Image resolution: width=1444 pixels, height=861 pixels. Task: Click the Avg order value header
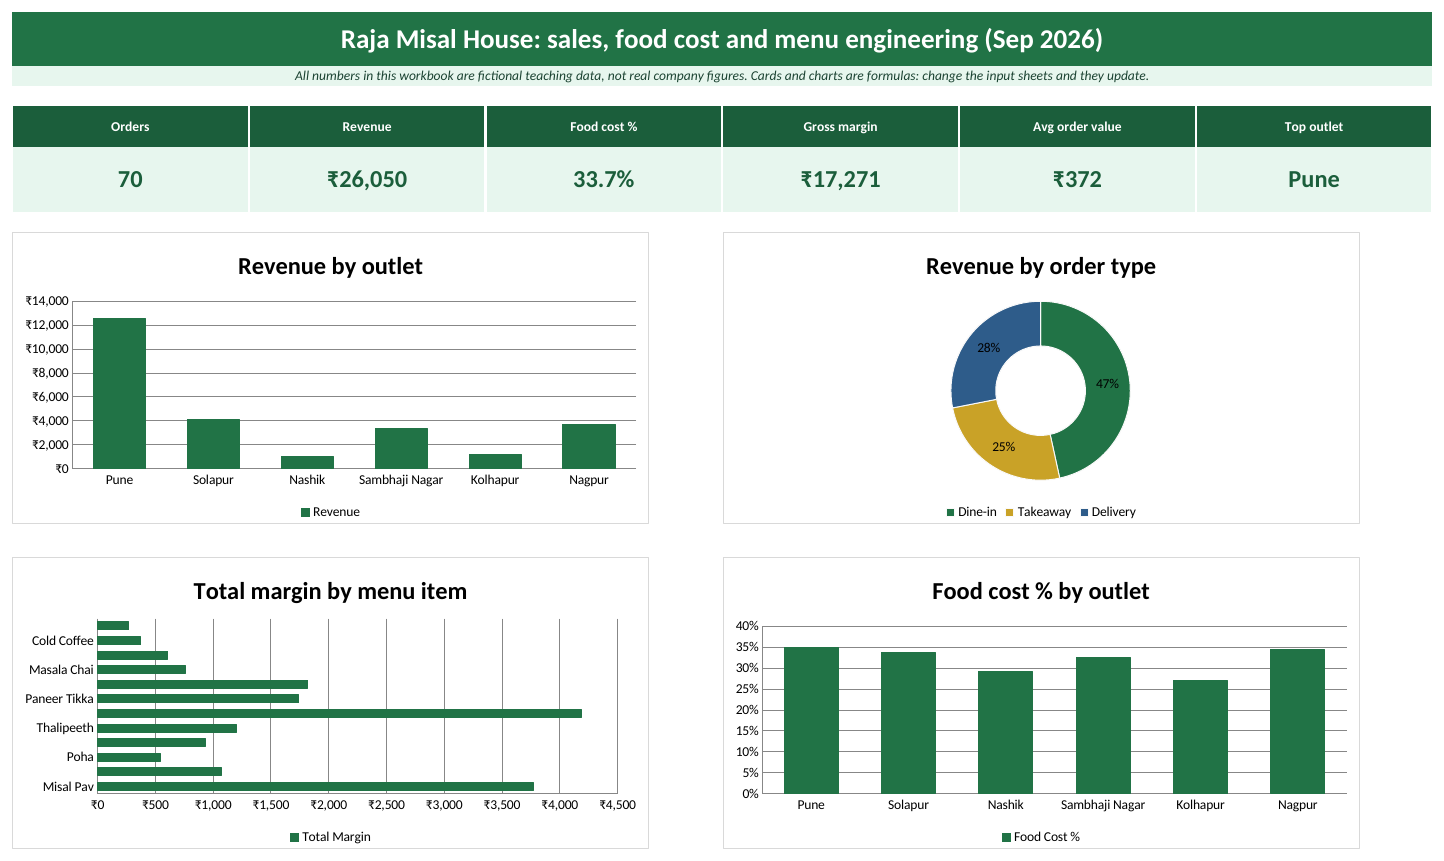point(1077,127)
